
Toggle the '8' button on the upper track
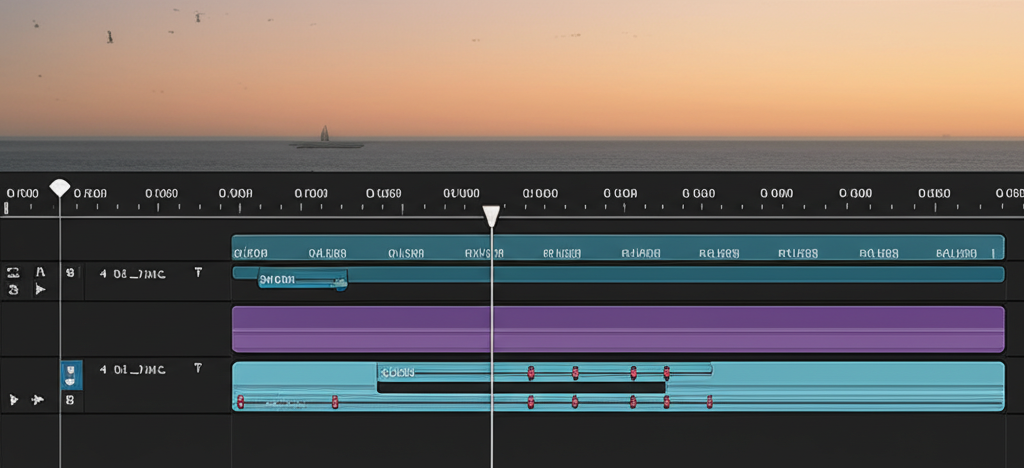pos(70,272)
